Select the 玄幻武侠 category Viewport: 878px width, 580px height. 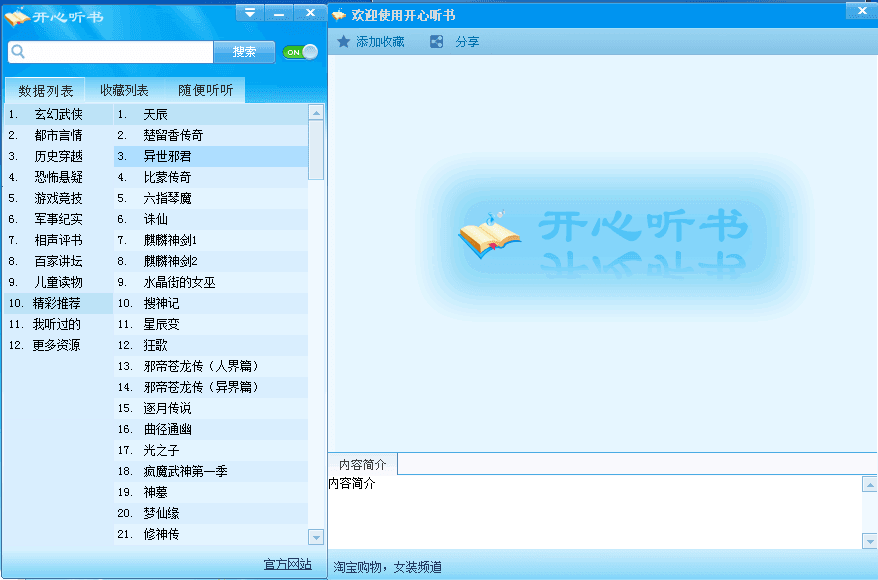coord(58,114)
